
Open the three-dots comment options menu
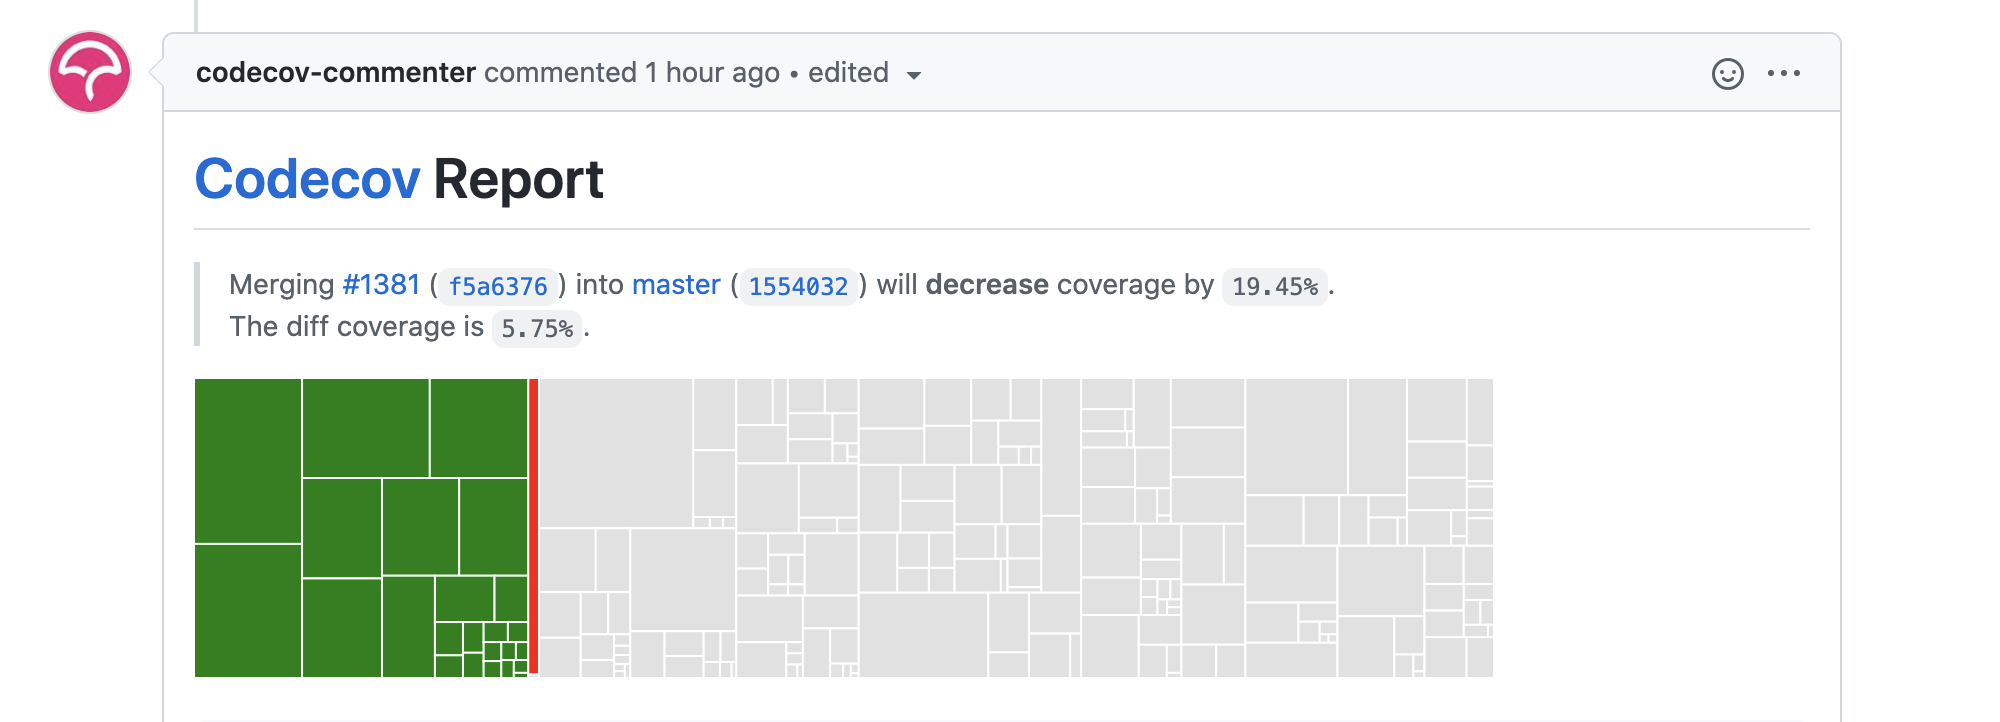1784,73
